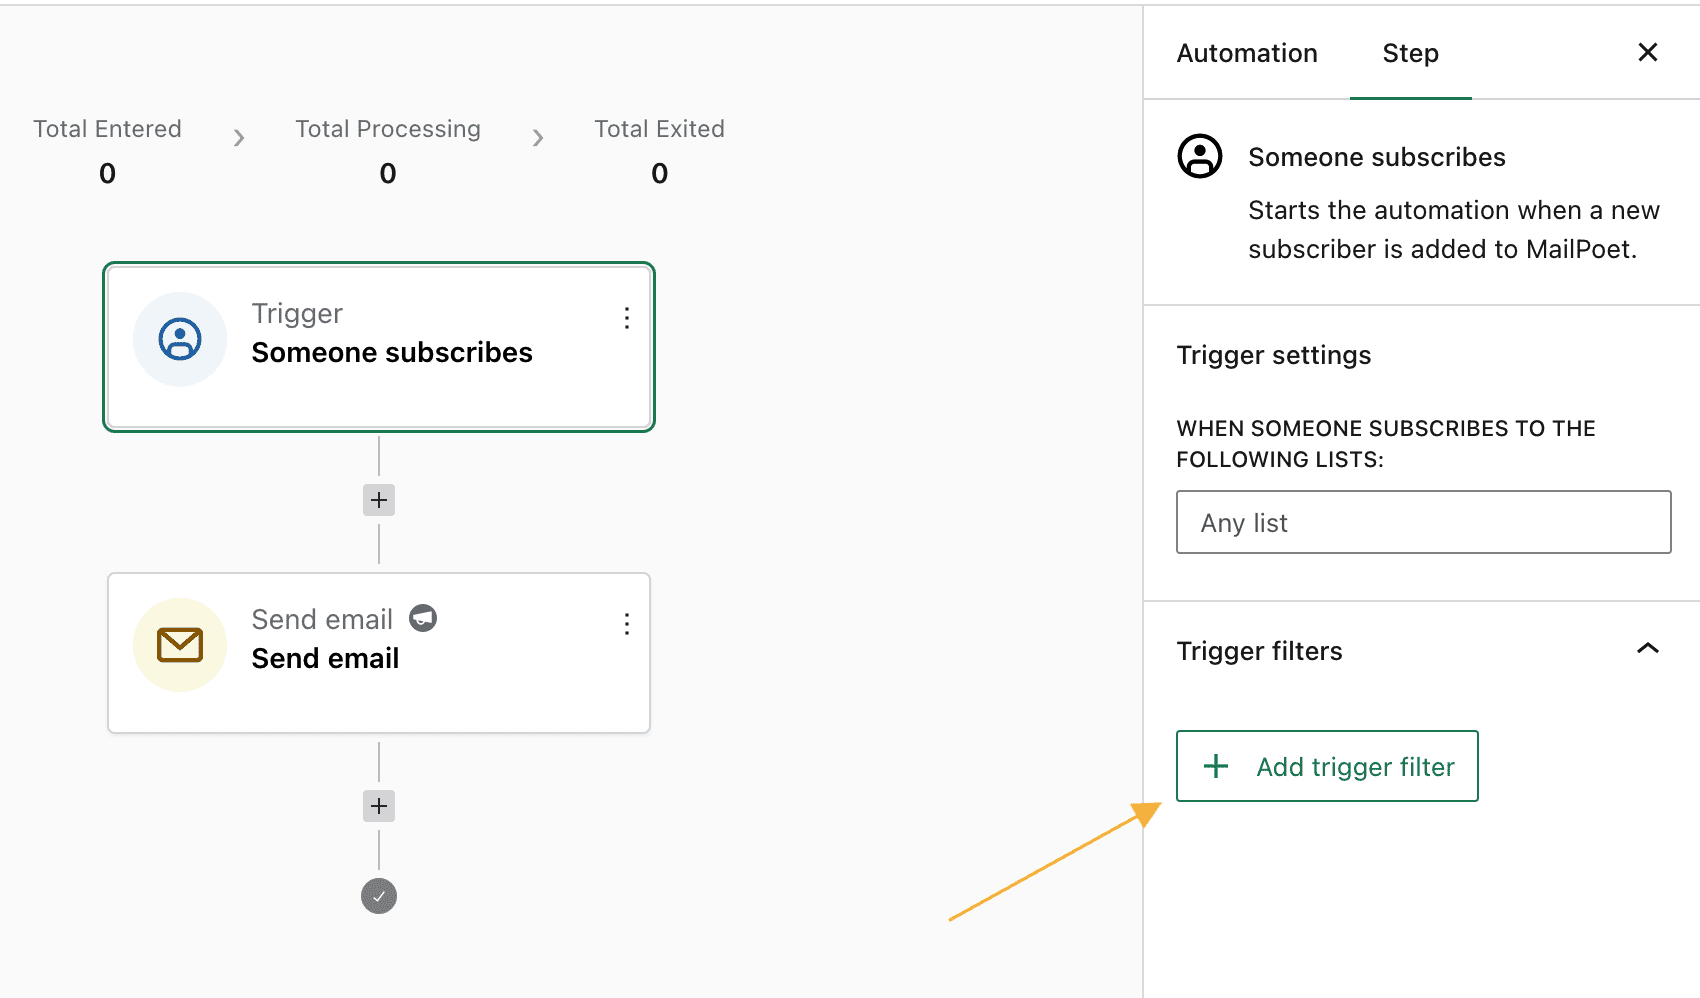Click the Total Processing statistic
This screenshot has width=1700, height=998.
(388, 150)
